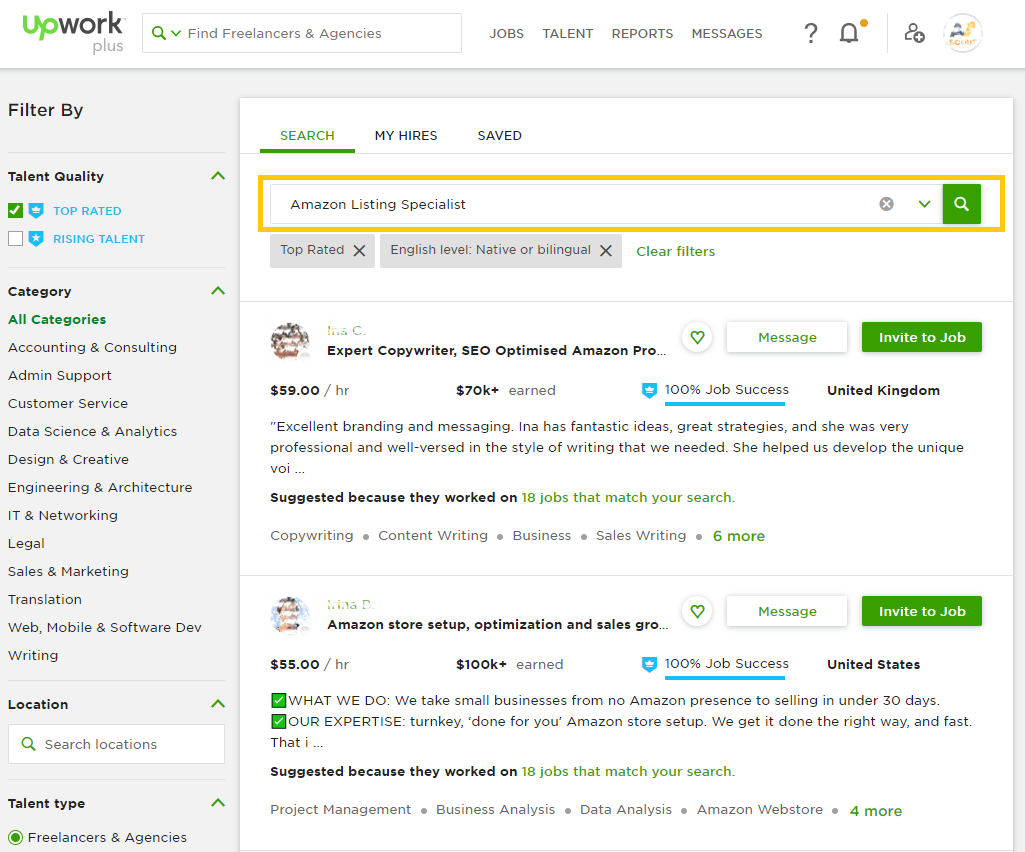1025x852 pixels.
Task: Check the RISING TALENT checkbox
Action: (16, 239)
